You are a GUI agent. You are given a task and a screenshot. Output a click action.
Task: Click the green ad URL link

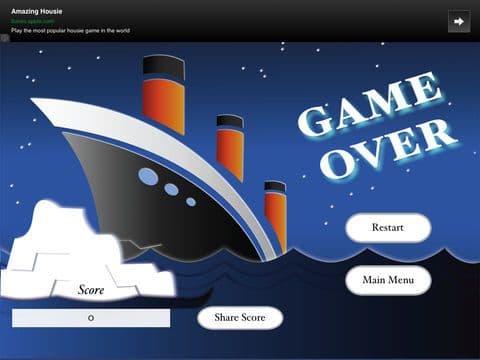[x=33, y=21]
